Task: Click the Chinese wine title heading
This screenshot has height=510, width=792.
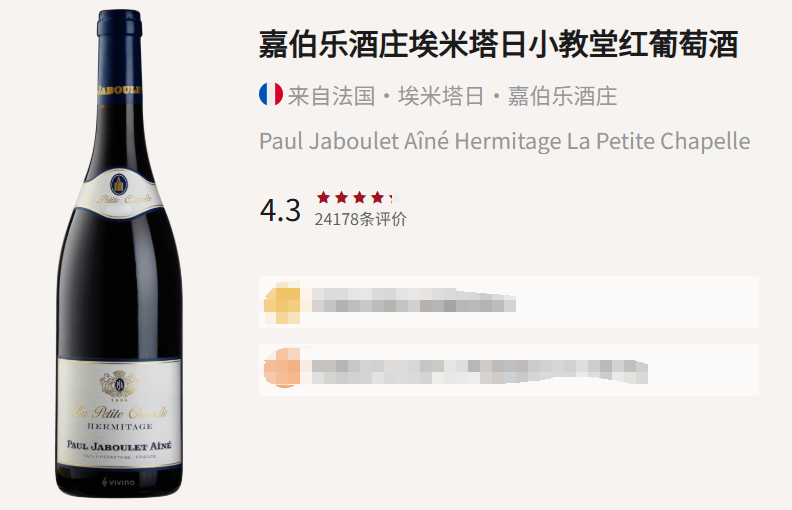Action: pos(499,44)
